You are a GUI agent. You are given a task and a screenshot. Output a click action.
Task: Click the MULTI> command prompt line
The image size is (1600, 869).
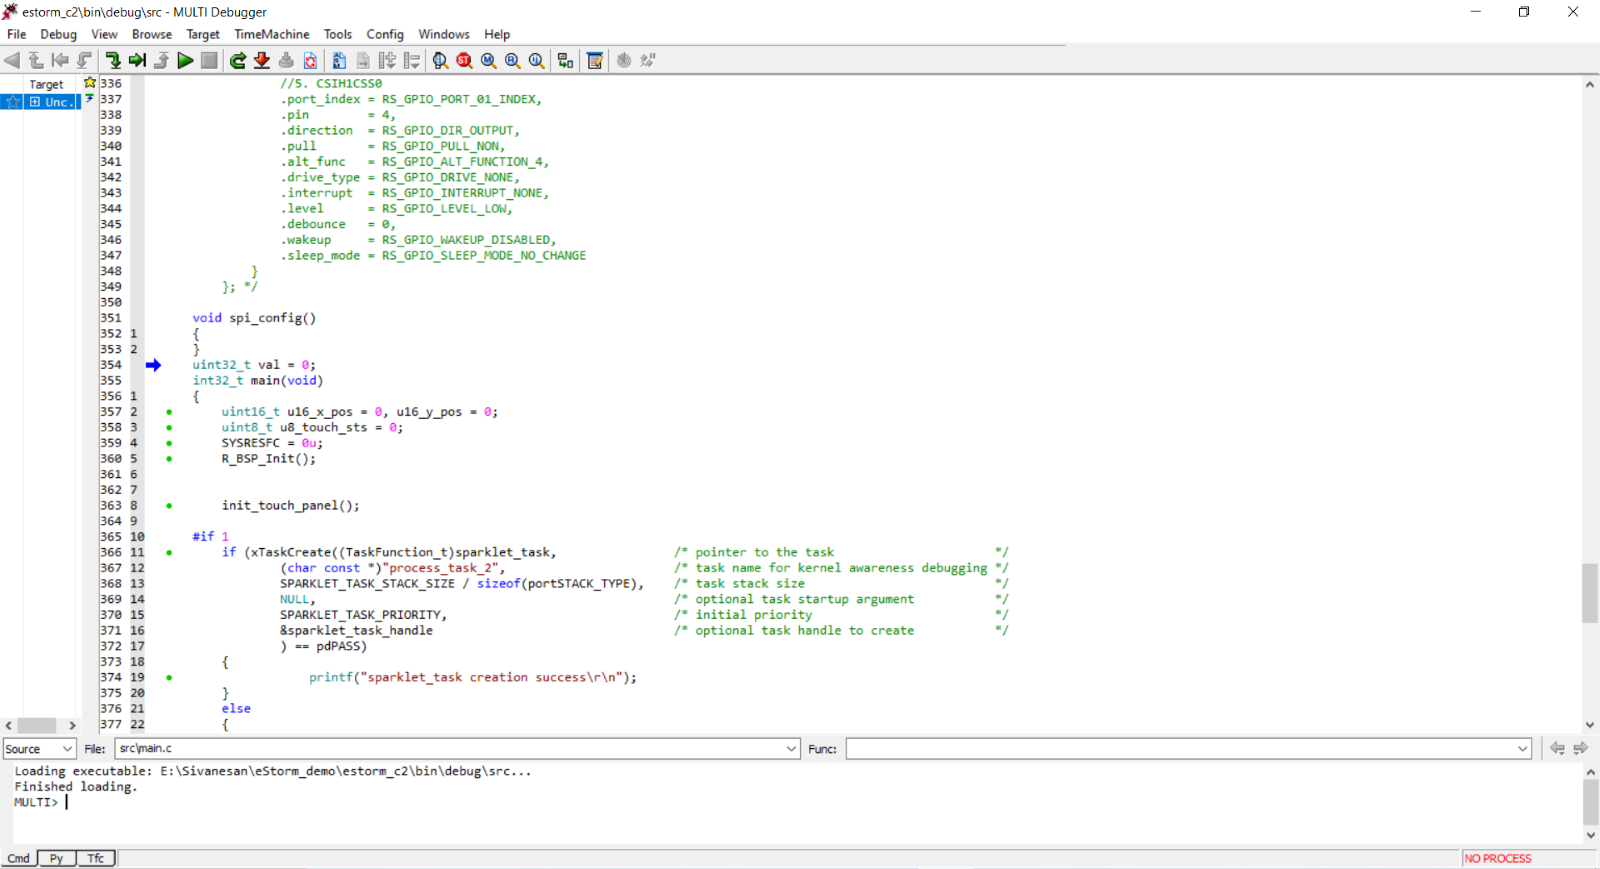[40, 802]
